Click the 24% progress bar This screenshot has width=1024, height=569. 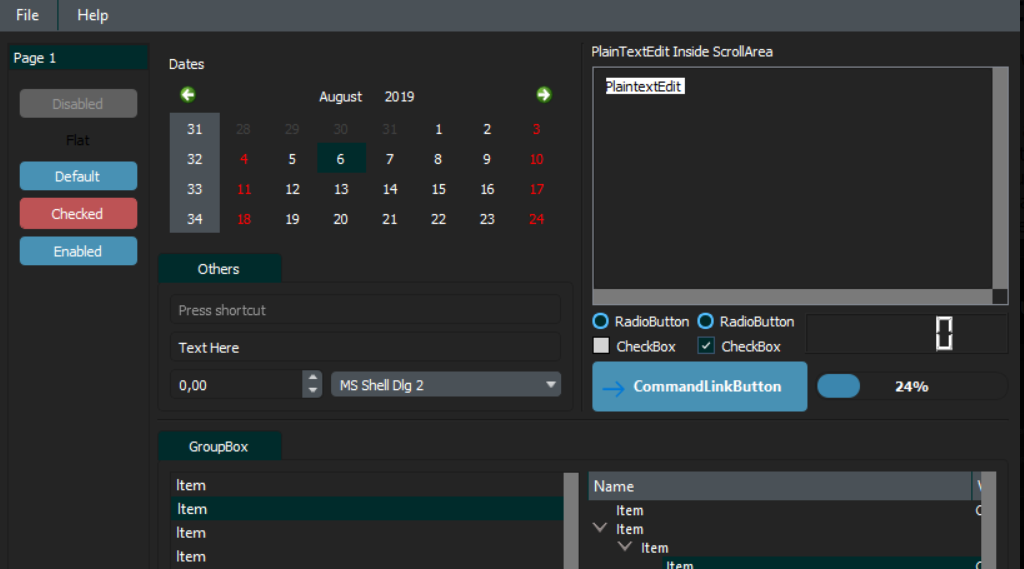912,386
